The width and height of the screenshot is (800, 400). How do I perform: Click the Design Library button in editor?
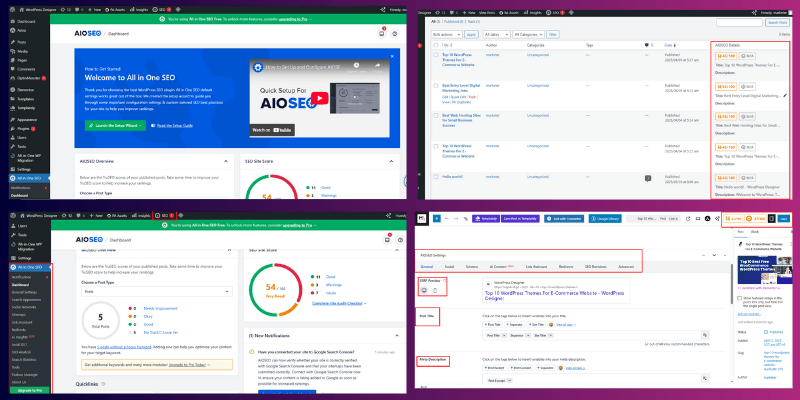pyautogui.click(x=607, y=218)
